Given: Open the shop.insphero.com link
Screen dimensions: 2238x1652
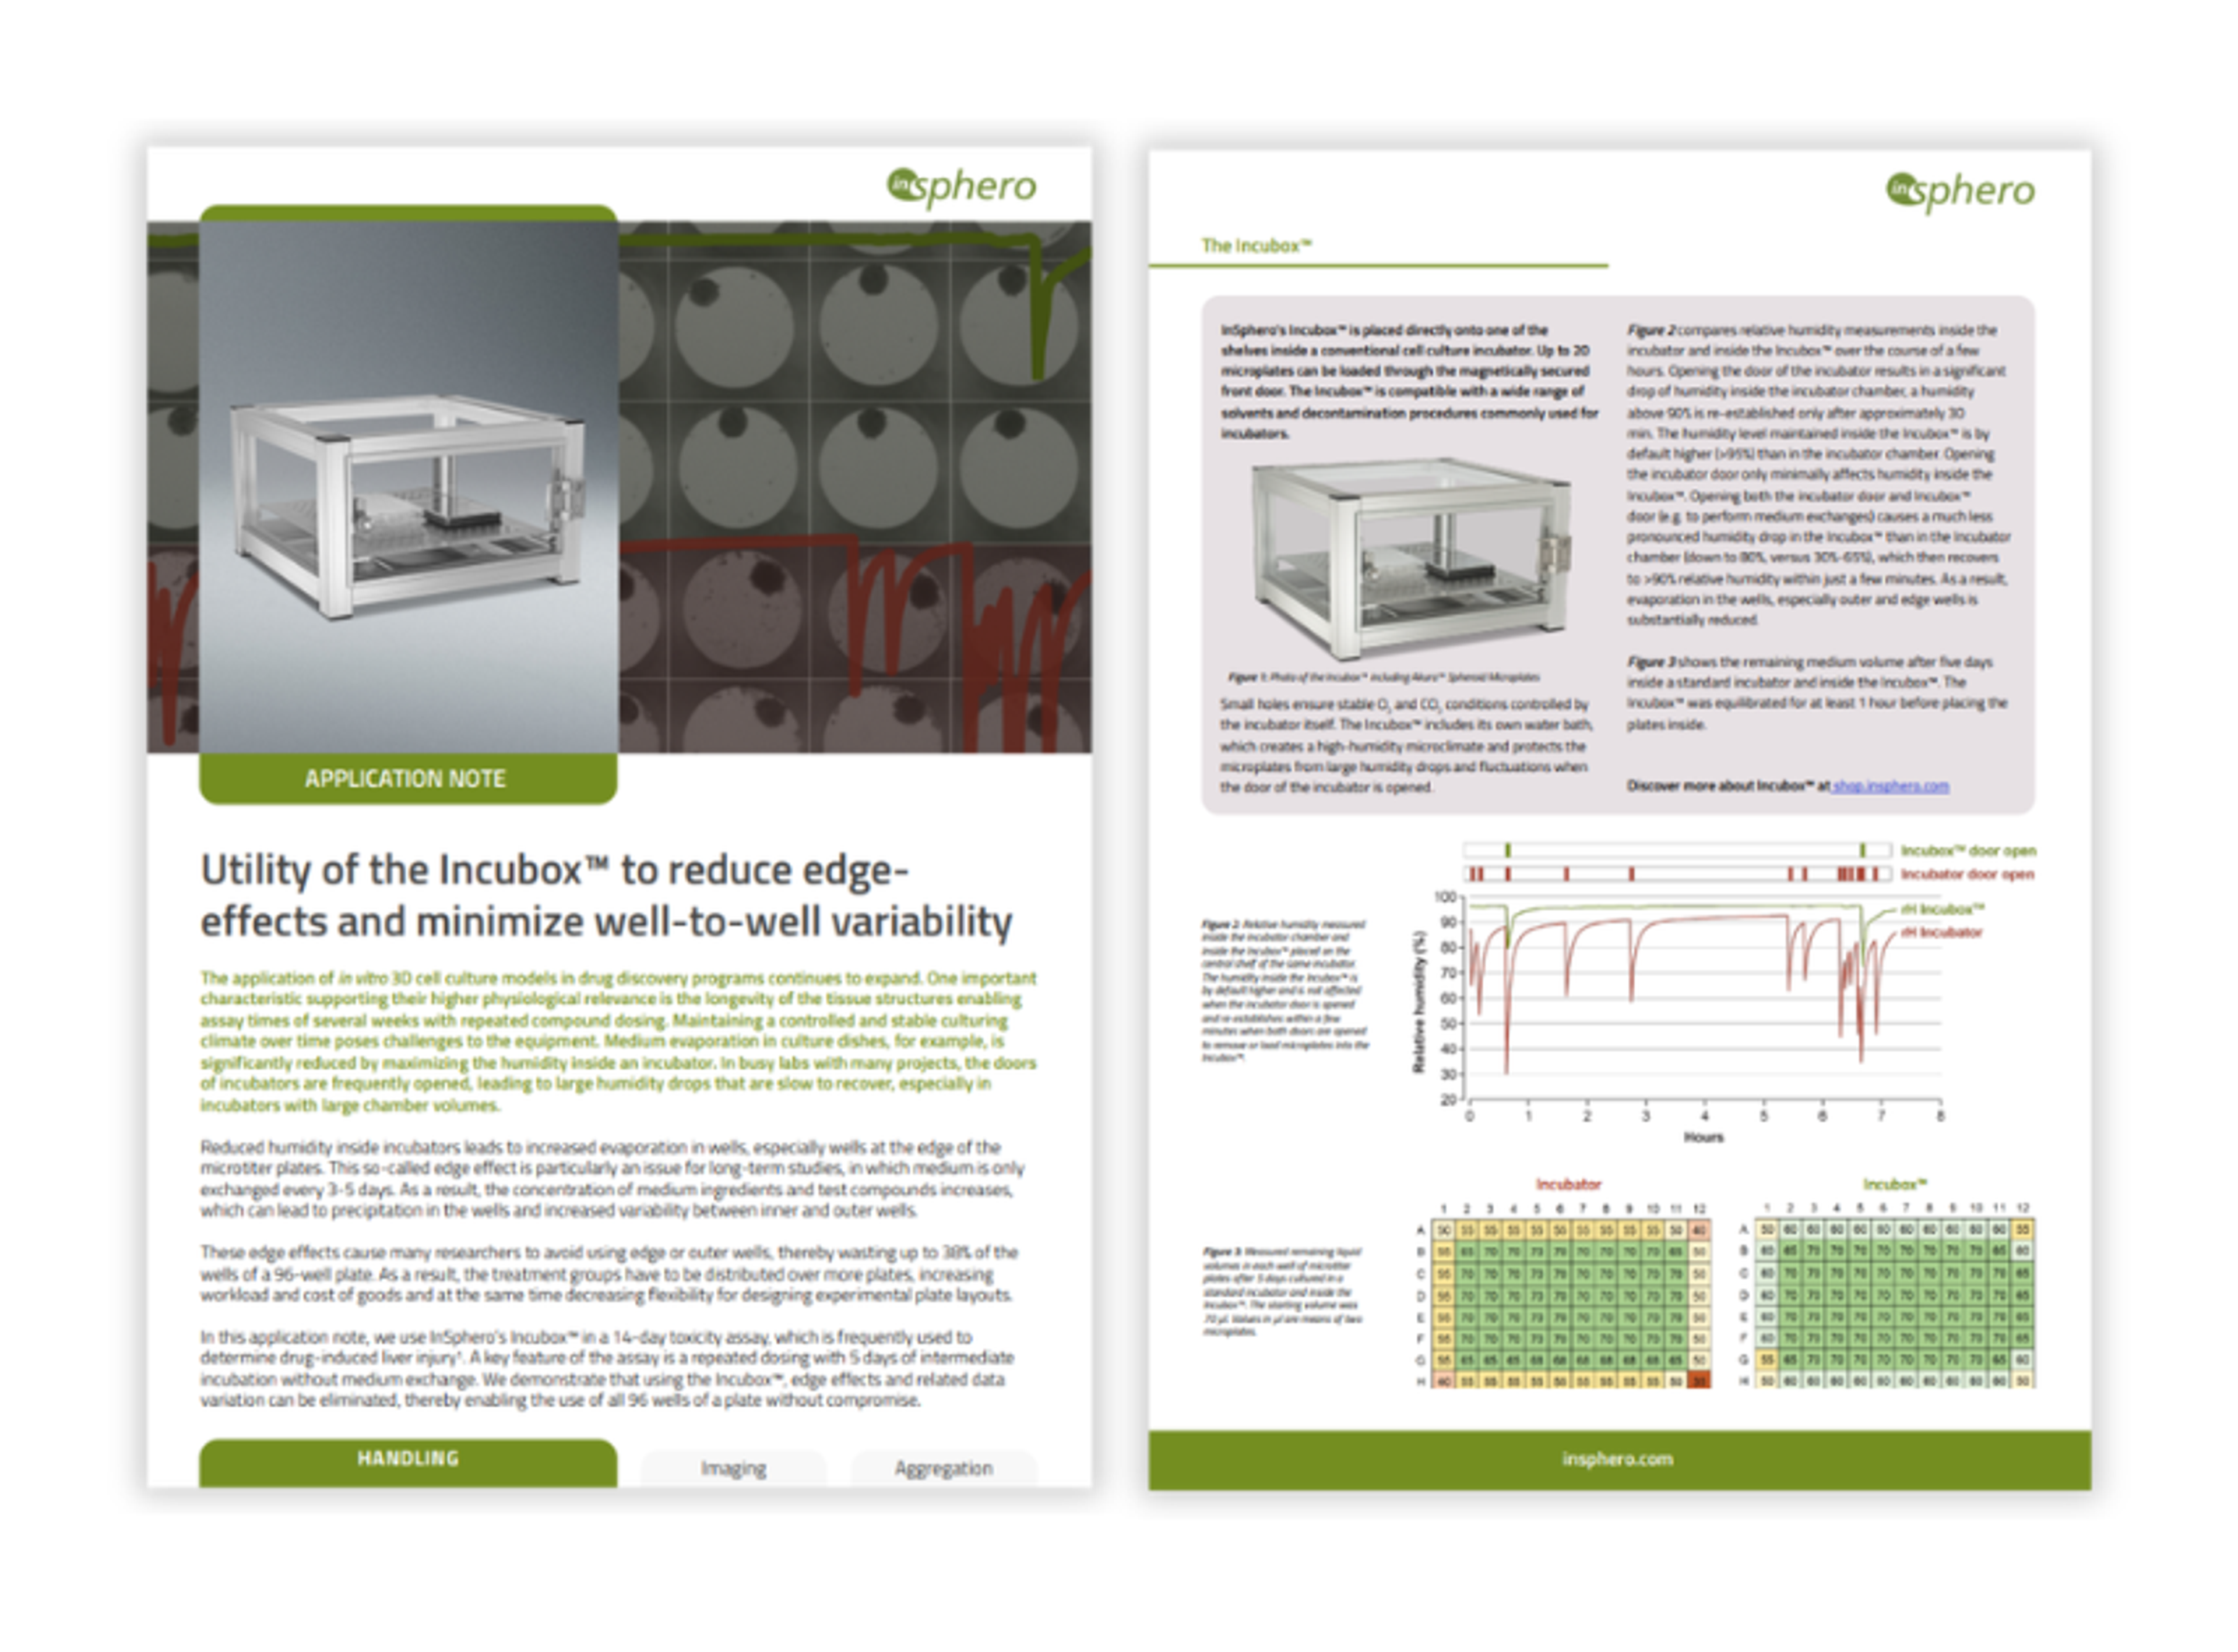Looking at the screenshot, I should click(1890, 786).
